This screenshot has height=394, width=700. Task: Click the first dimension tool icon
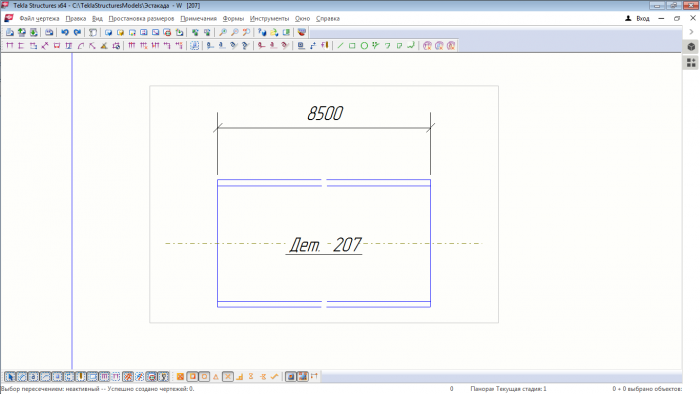pyautogui.click(x=10, y=46)
